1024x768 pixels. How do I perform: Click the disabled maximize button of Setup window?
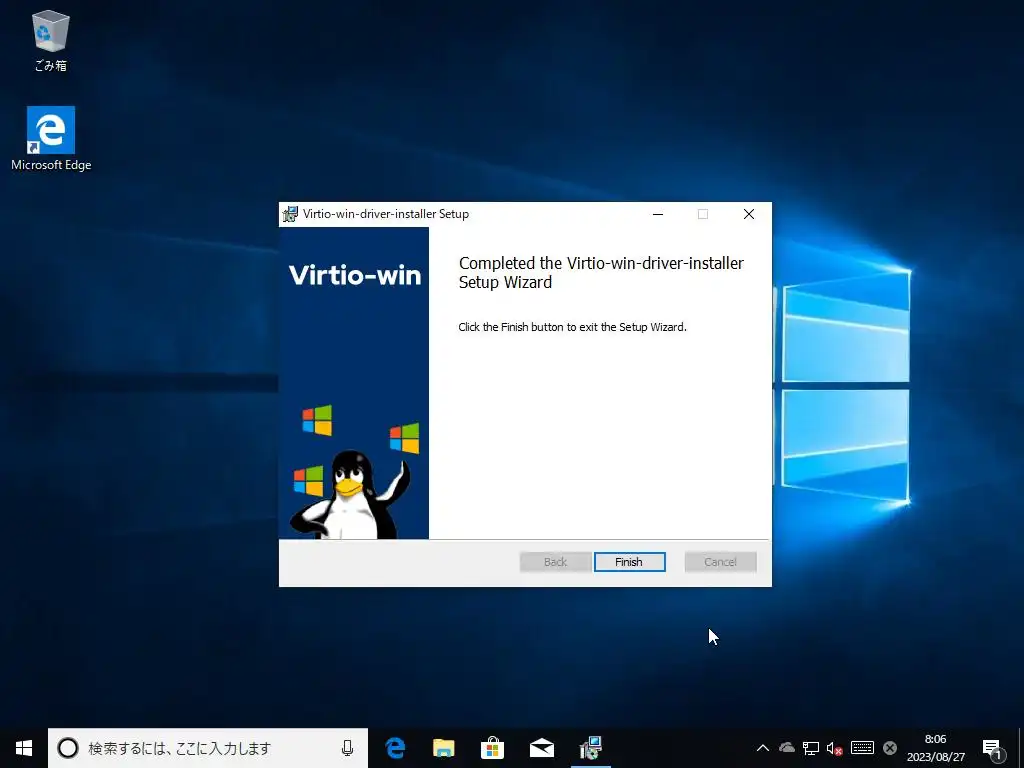pos(703,214)
